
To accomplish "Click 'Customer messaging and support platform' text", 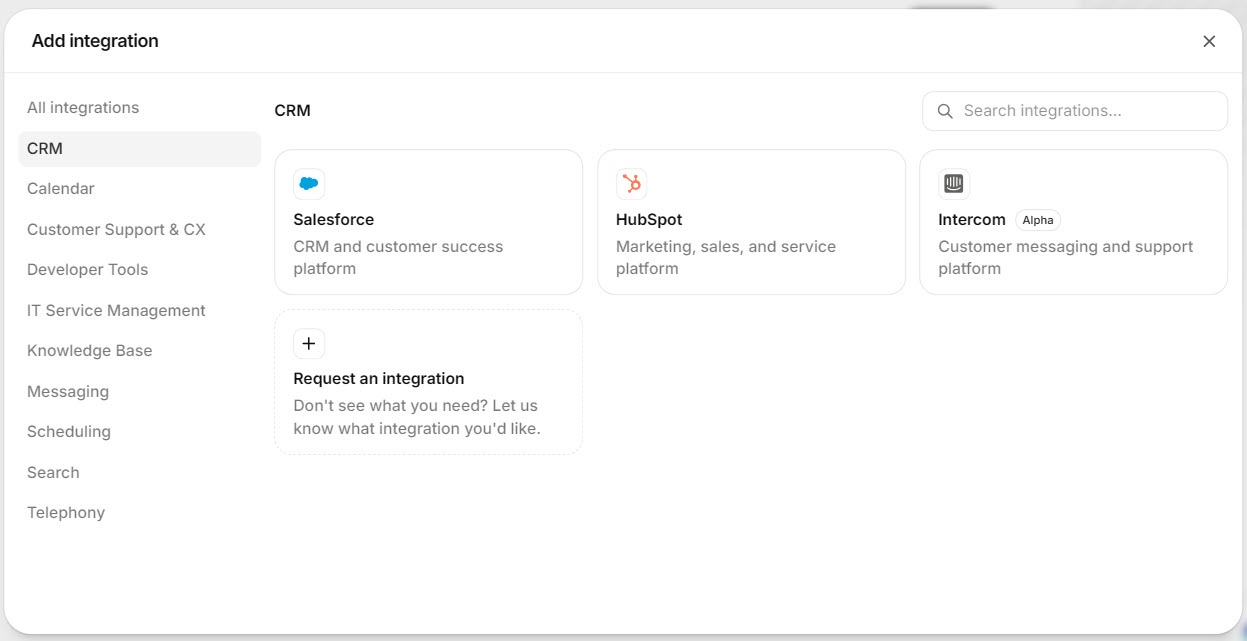I will click(x=1066, y=258).
